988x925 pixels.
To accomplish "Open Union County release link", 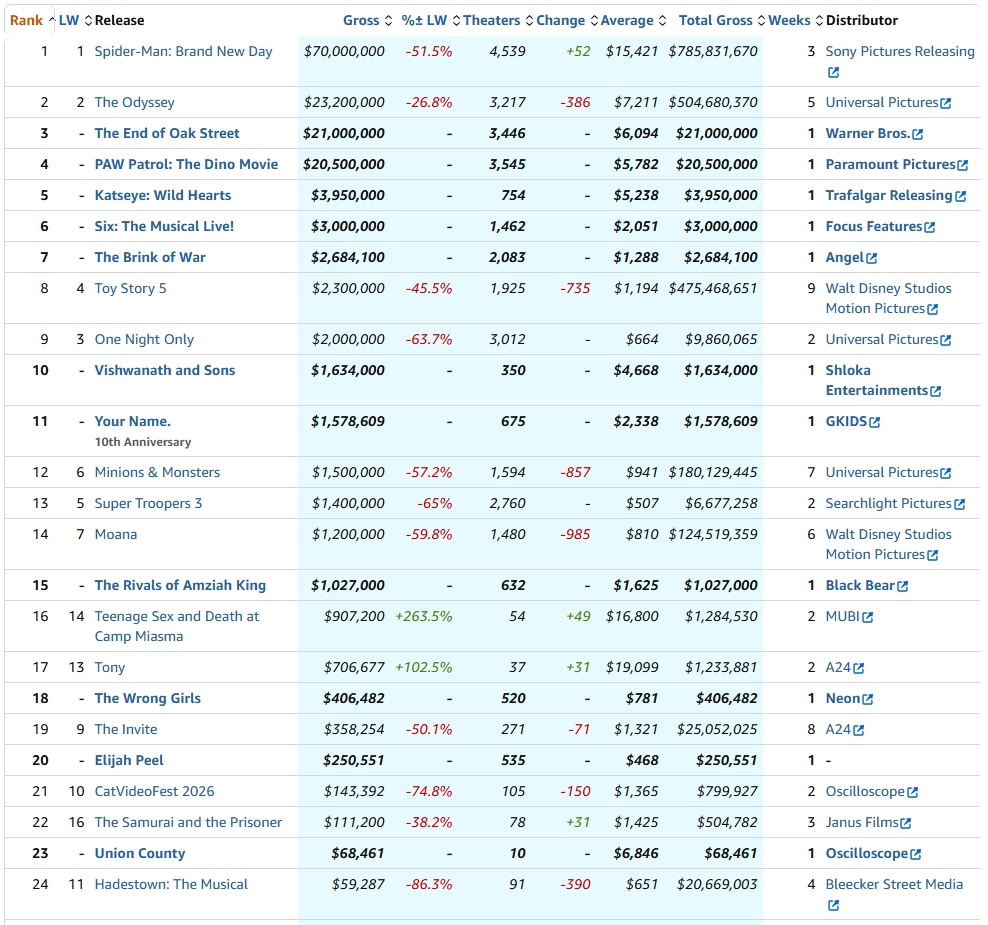I will tap(140, 854).
